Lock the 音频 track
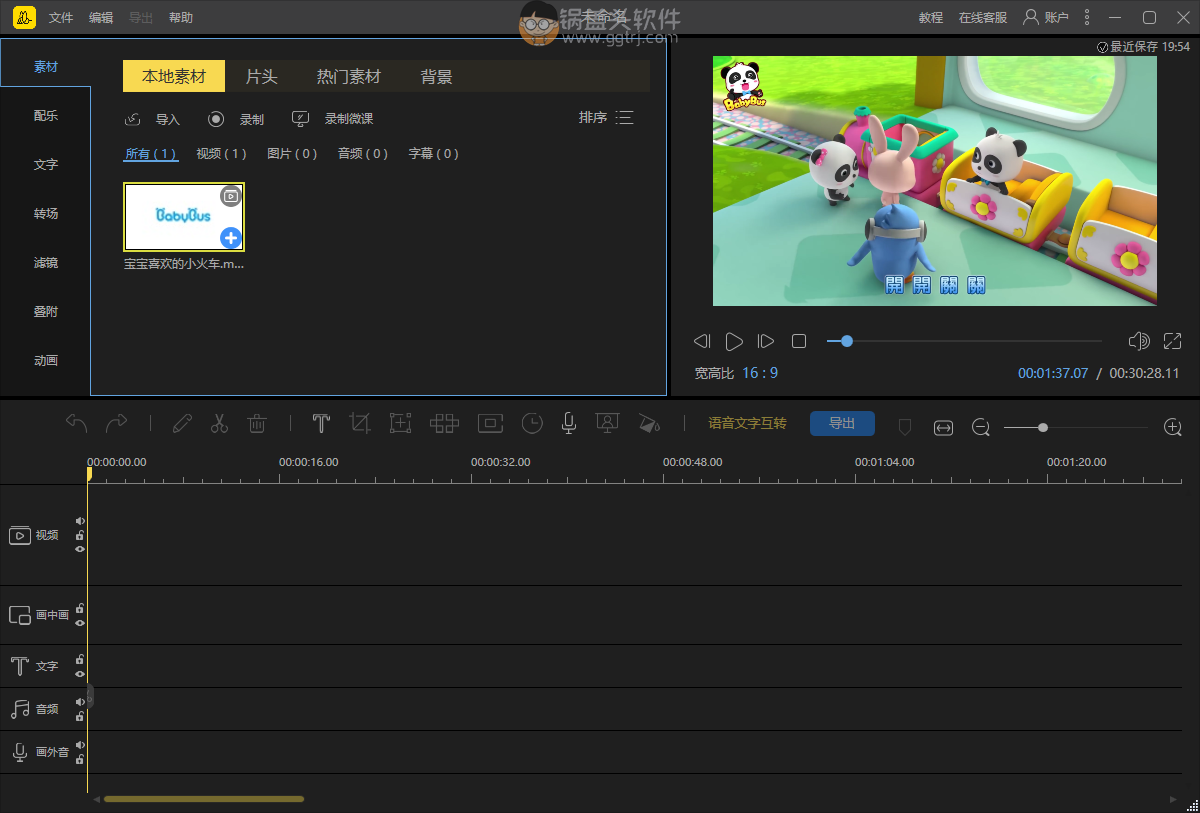The height and width of the screenshot is (813, 1200). [80, 716]
